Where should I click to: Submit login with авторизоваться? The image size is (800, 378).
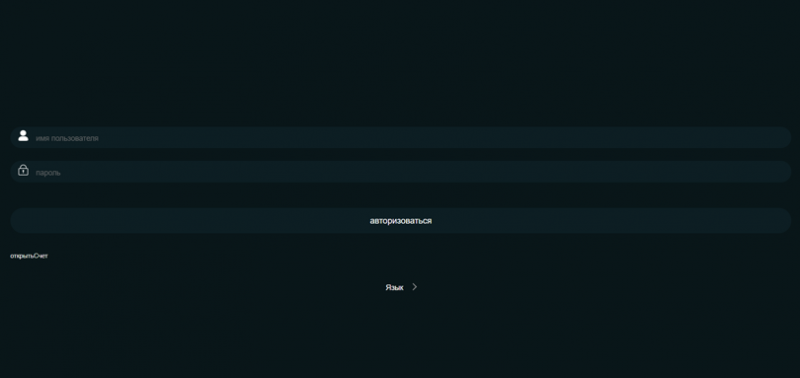(x=401, y=220)
